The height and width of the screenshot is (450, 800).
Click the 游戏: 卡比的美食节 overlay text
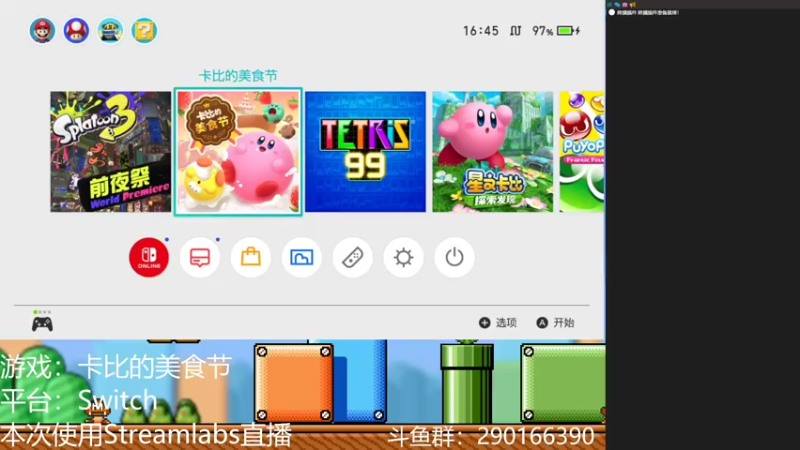(x=116, y=366)
